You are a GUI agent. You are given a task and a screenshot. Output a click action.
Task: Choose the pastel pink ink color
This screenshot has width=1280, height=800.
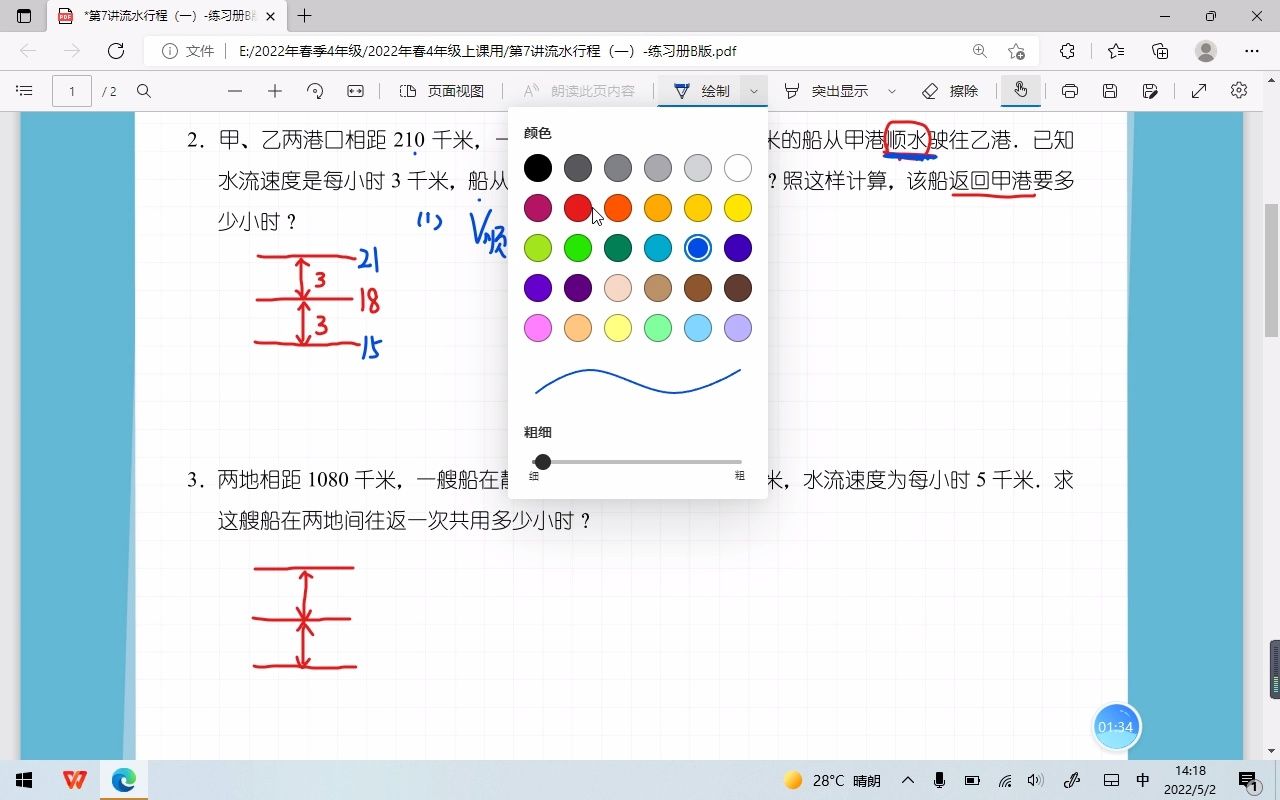pyautogui.click(x=538, y=328)
